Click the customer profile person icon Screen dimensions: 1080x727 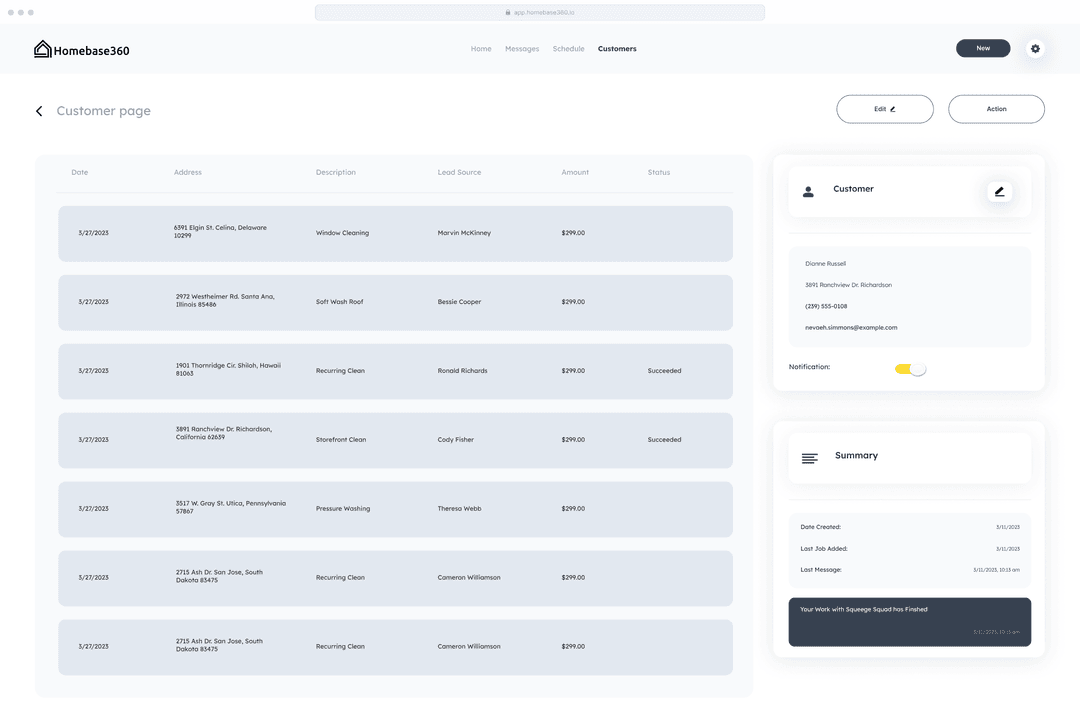[808, 191]
